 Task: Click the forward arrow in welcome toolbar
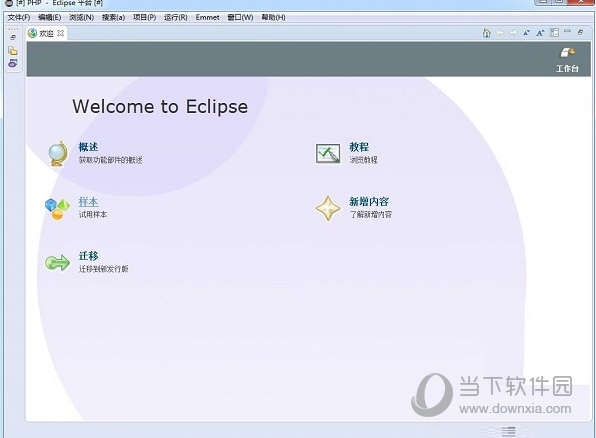[x=513, y=33]
